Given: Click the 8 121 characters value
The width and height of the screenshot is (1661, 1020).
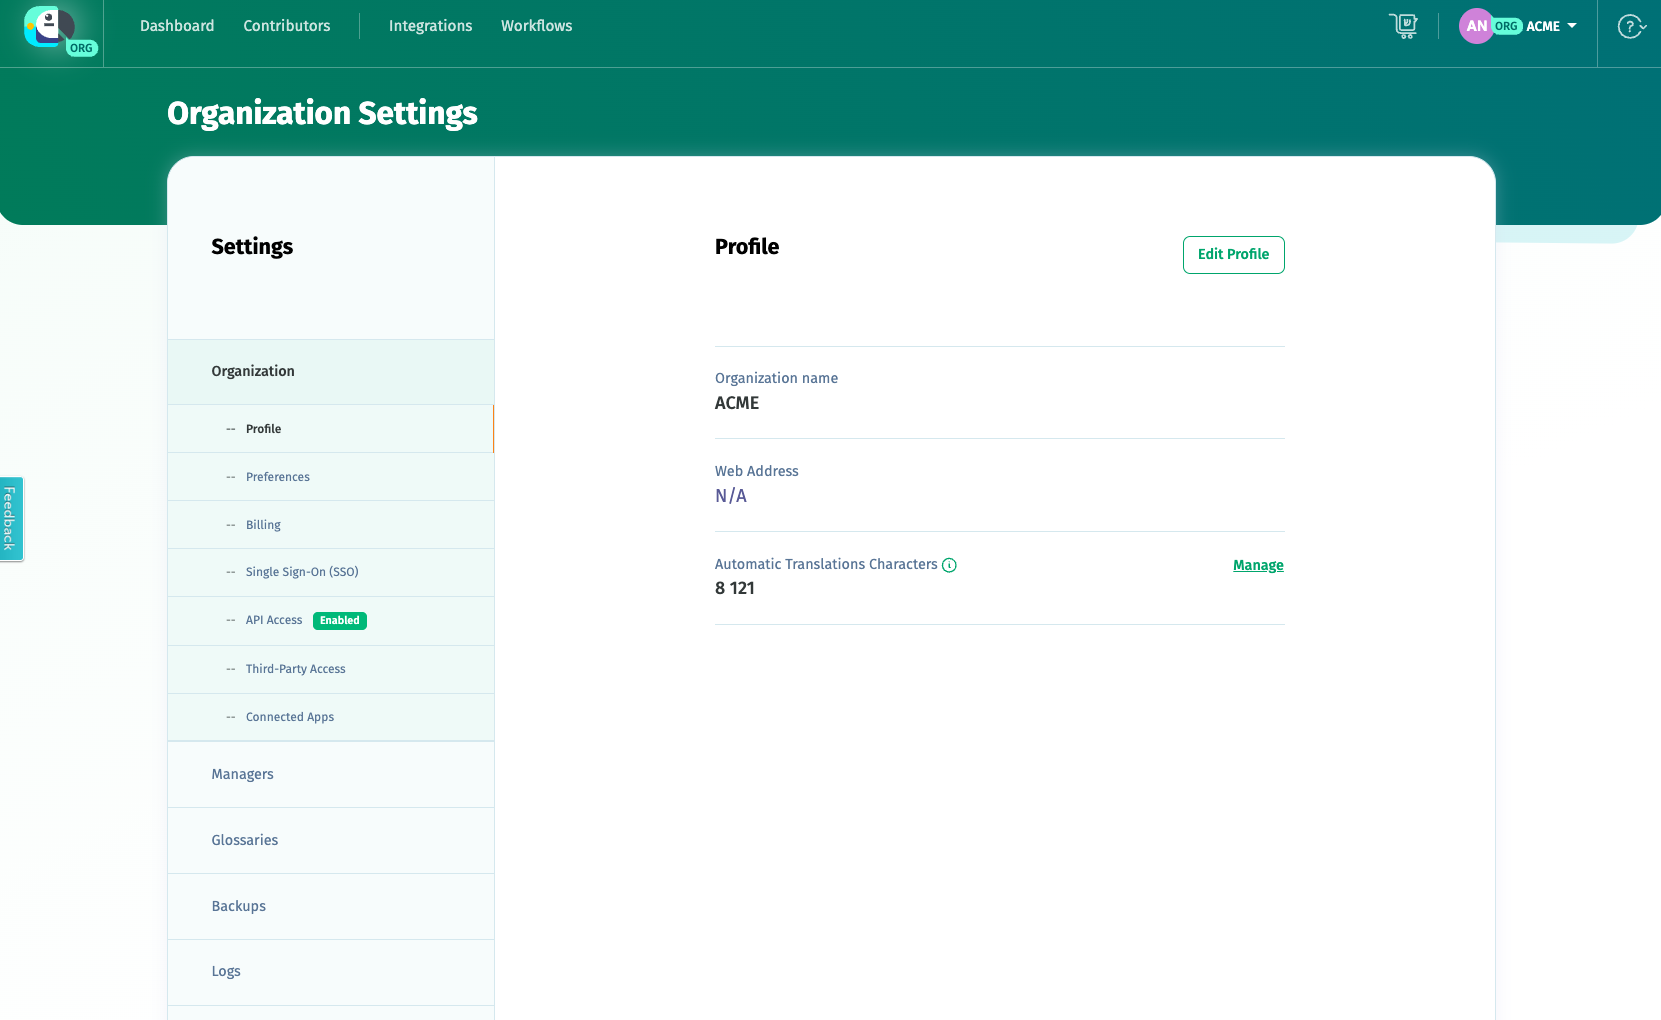Looking at the screenshot, I should point(735,588).
